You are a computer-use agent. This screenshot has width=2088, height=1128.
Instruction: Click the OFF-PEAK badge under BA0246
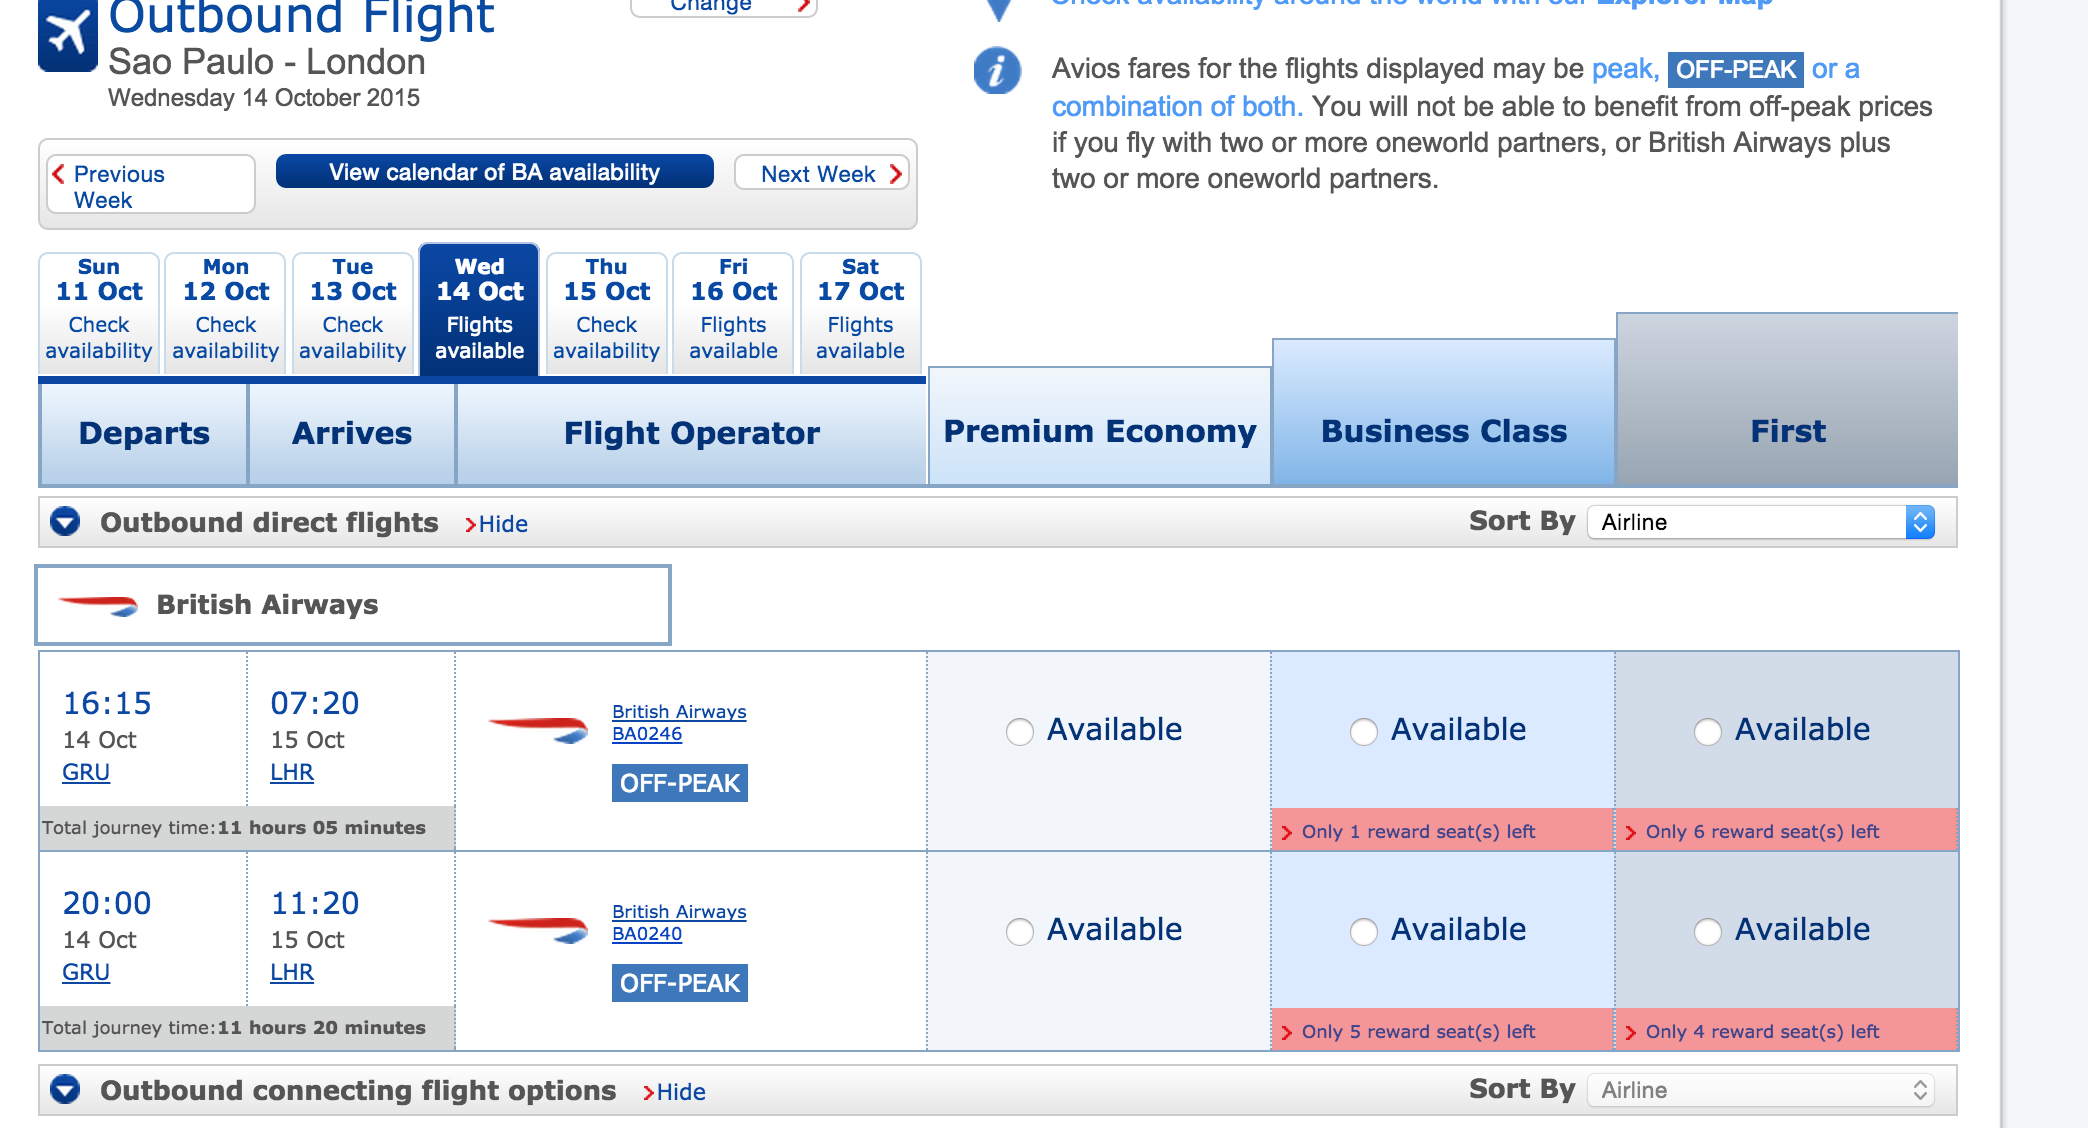click(679, 783)
